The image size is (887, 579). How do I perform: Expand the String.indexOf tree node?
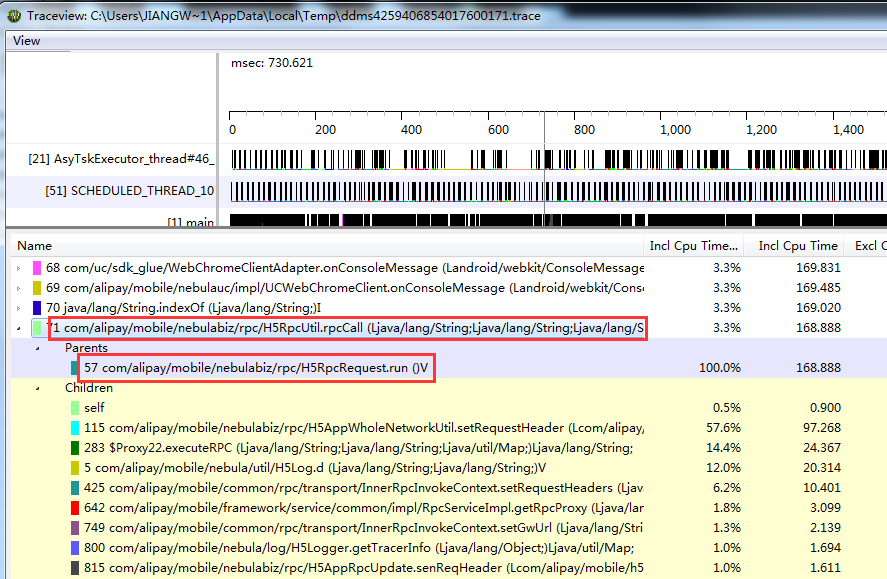18,308
